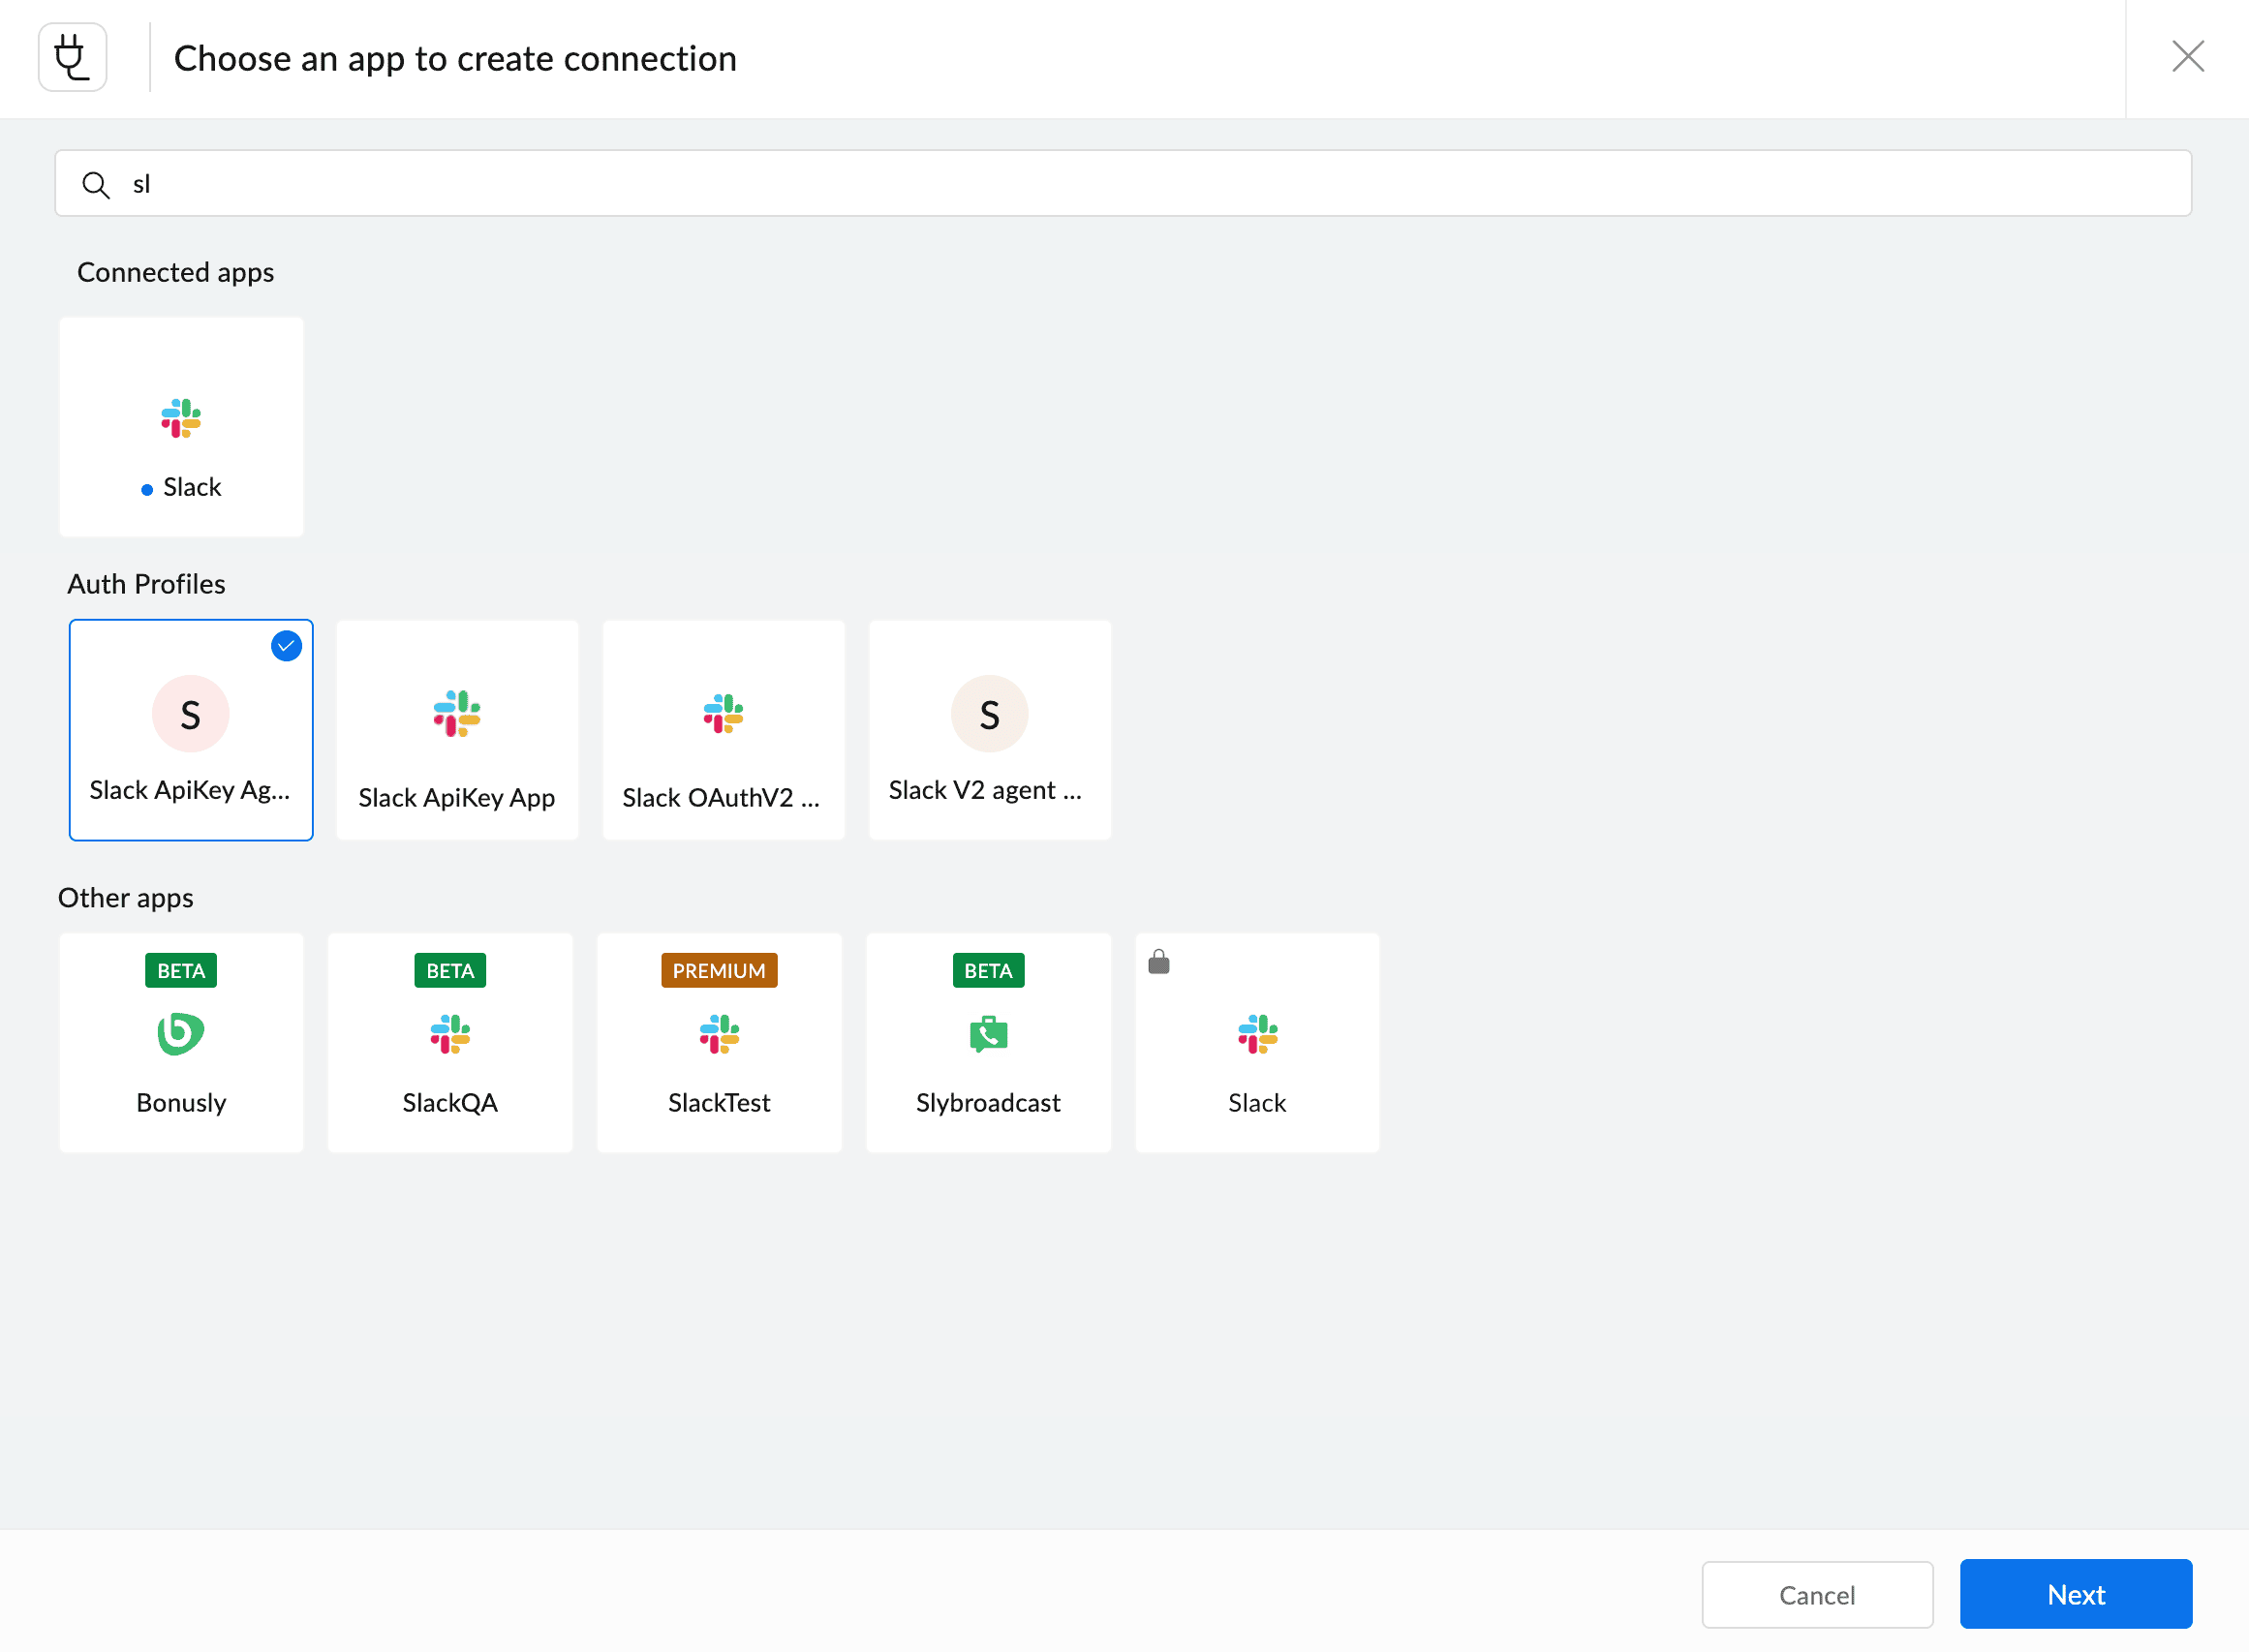Select the Slack ApiKey App profile
This screenshot has height=1652, width=2249.
pyautogui.click(x=457, y=730)
